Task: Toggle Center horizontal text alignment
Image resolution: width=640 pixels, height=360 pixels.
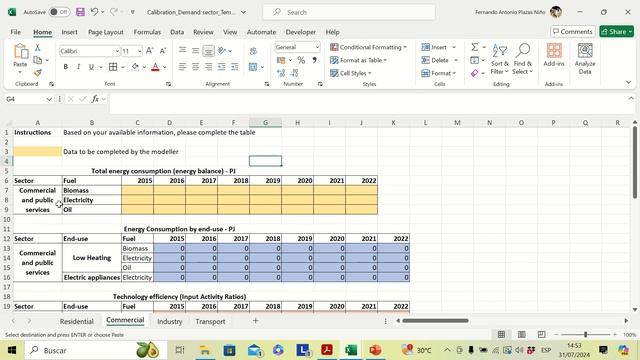Action: tap(196, 67)
